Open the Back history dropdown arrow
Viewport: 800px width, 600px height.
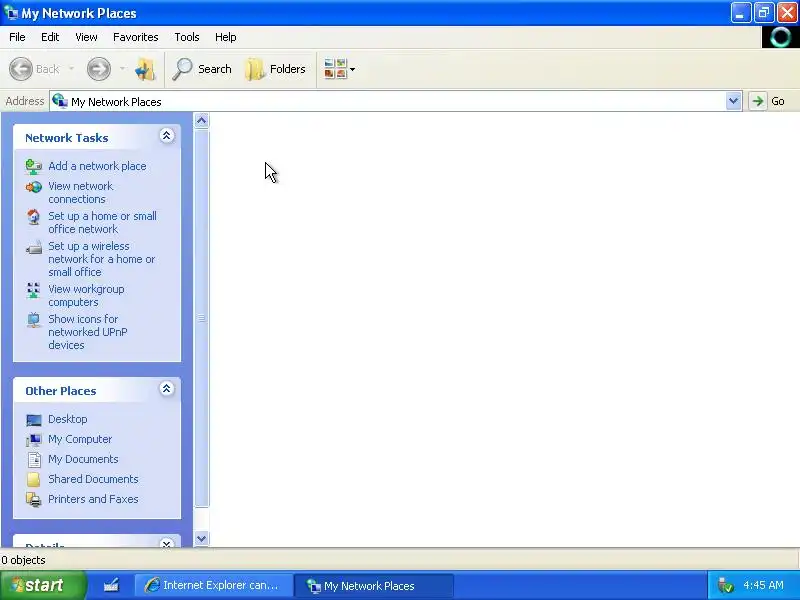[x=71, y=69]
